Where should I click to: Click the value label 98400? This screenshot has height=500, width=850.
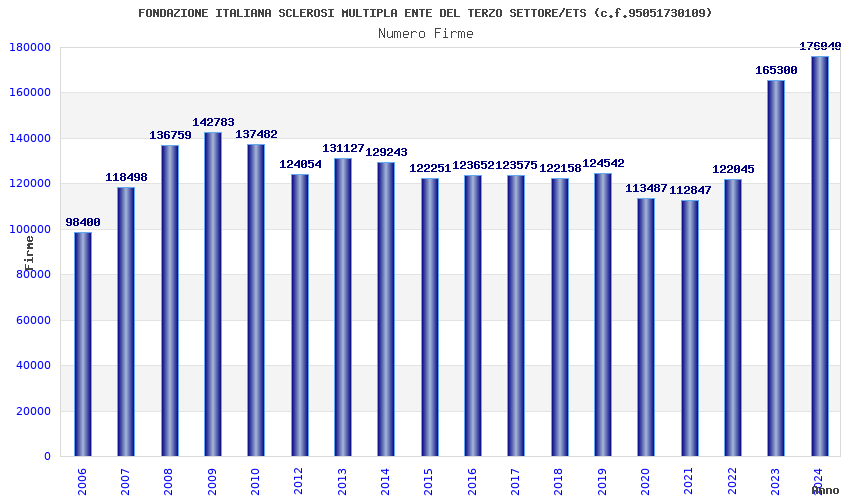(x=83, y=222)
